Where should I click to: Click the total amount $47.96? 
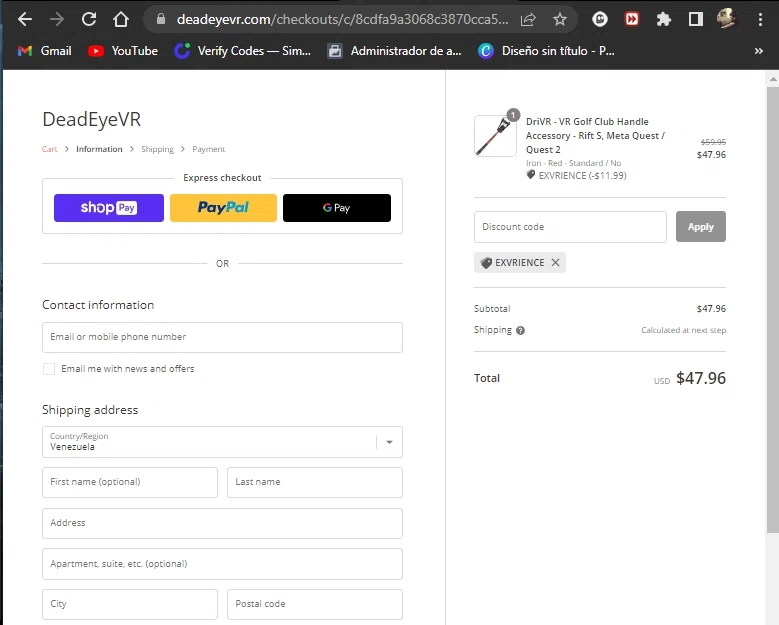(701, 378)
